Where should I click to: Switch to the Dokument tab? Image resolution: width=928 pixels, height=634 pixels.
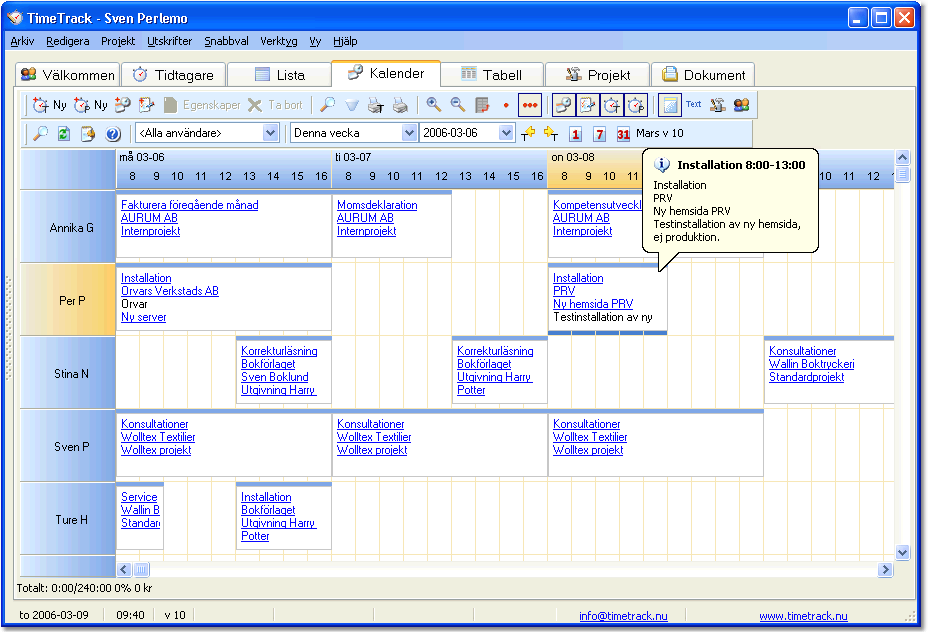click(x=703, y=75)
